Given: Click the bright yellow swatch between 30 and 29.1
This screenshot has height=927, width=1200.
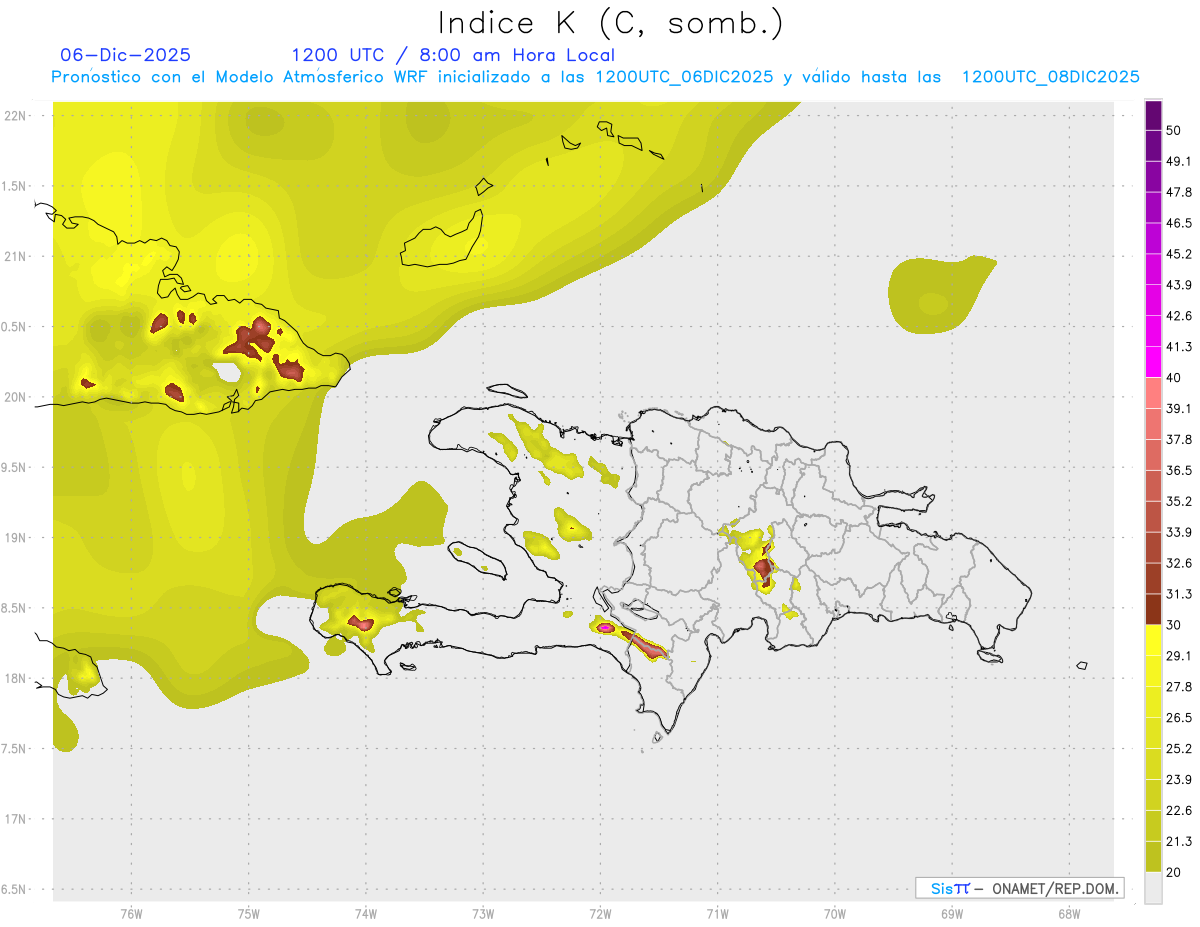Looking at the screenshot, I should tap(1154, 640).
